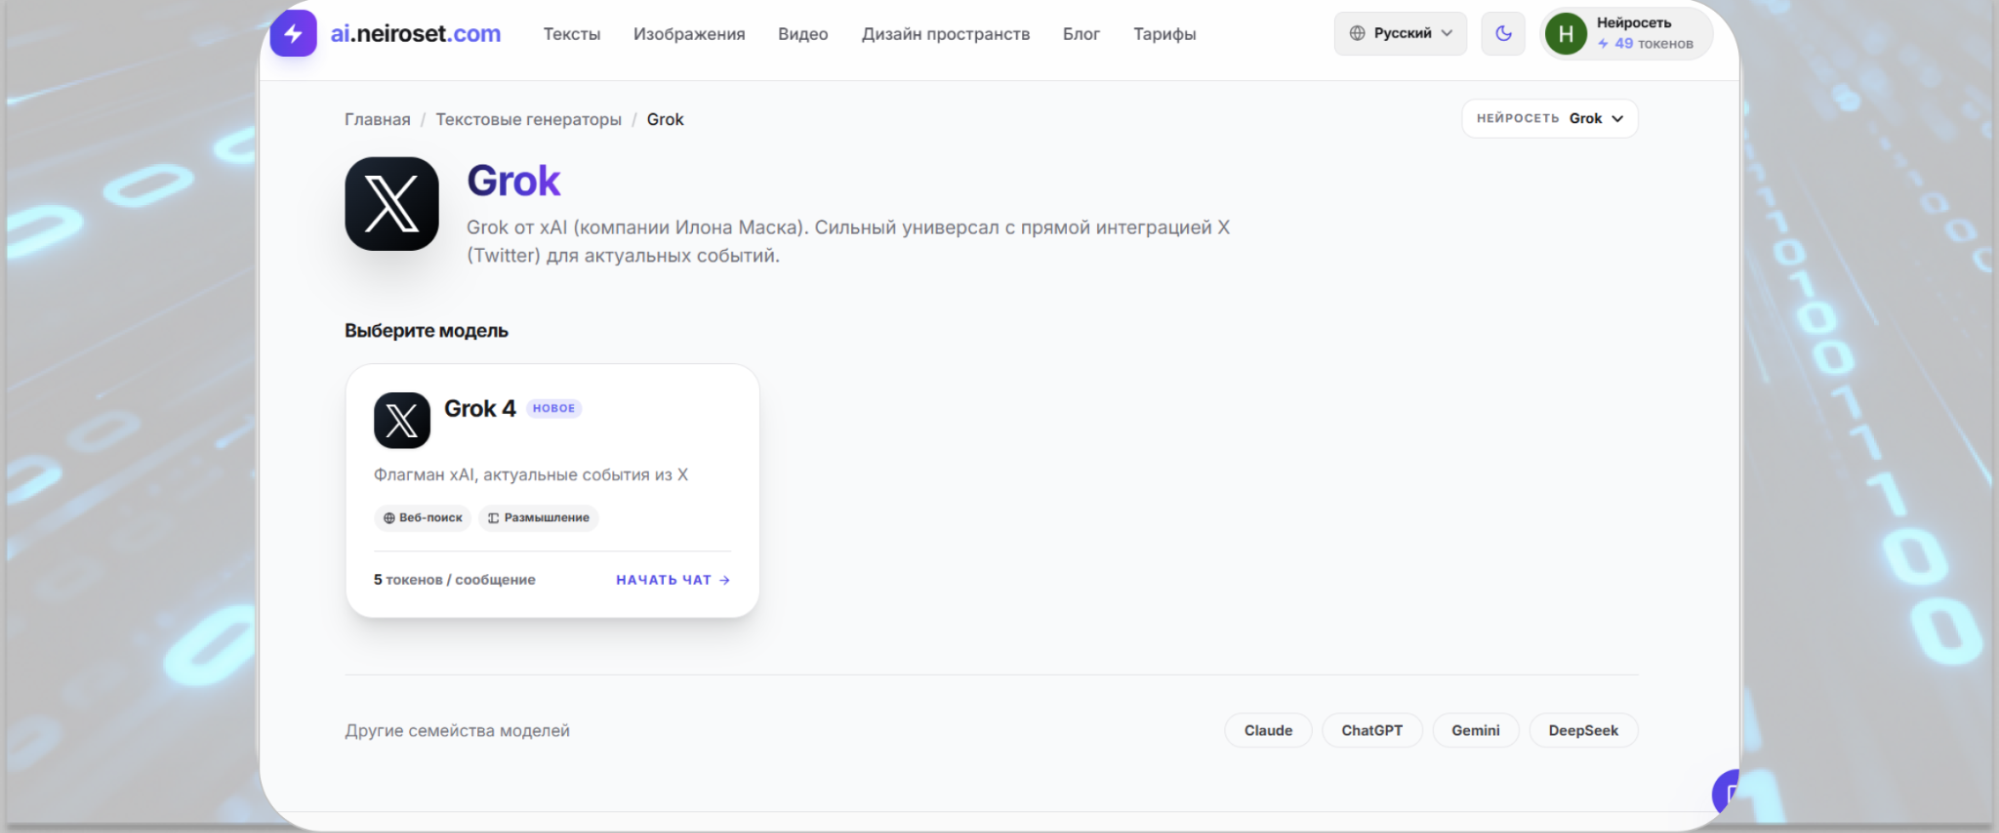Click the Новое badge on Grok 4
The image size is (1999, 833).
click(x=554, y=408)
